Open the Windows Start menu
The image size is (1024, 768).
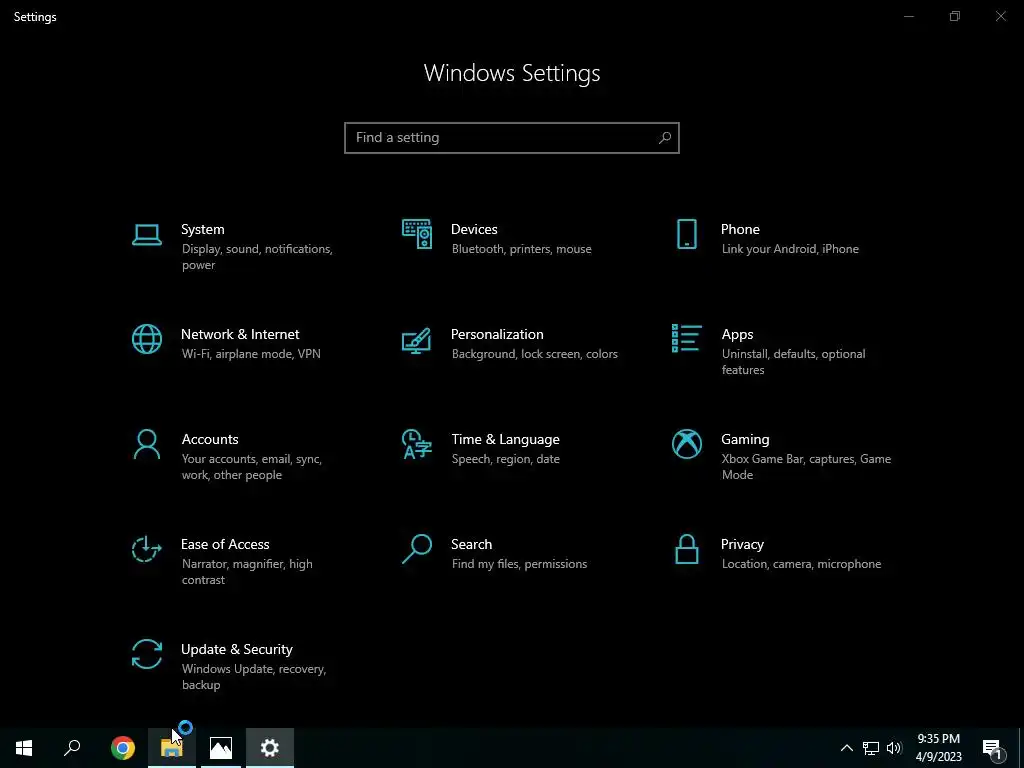coord(24,748)
